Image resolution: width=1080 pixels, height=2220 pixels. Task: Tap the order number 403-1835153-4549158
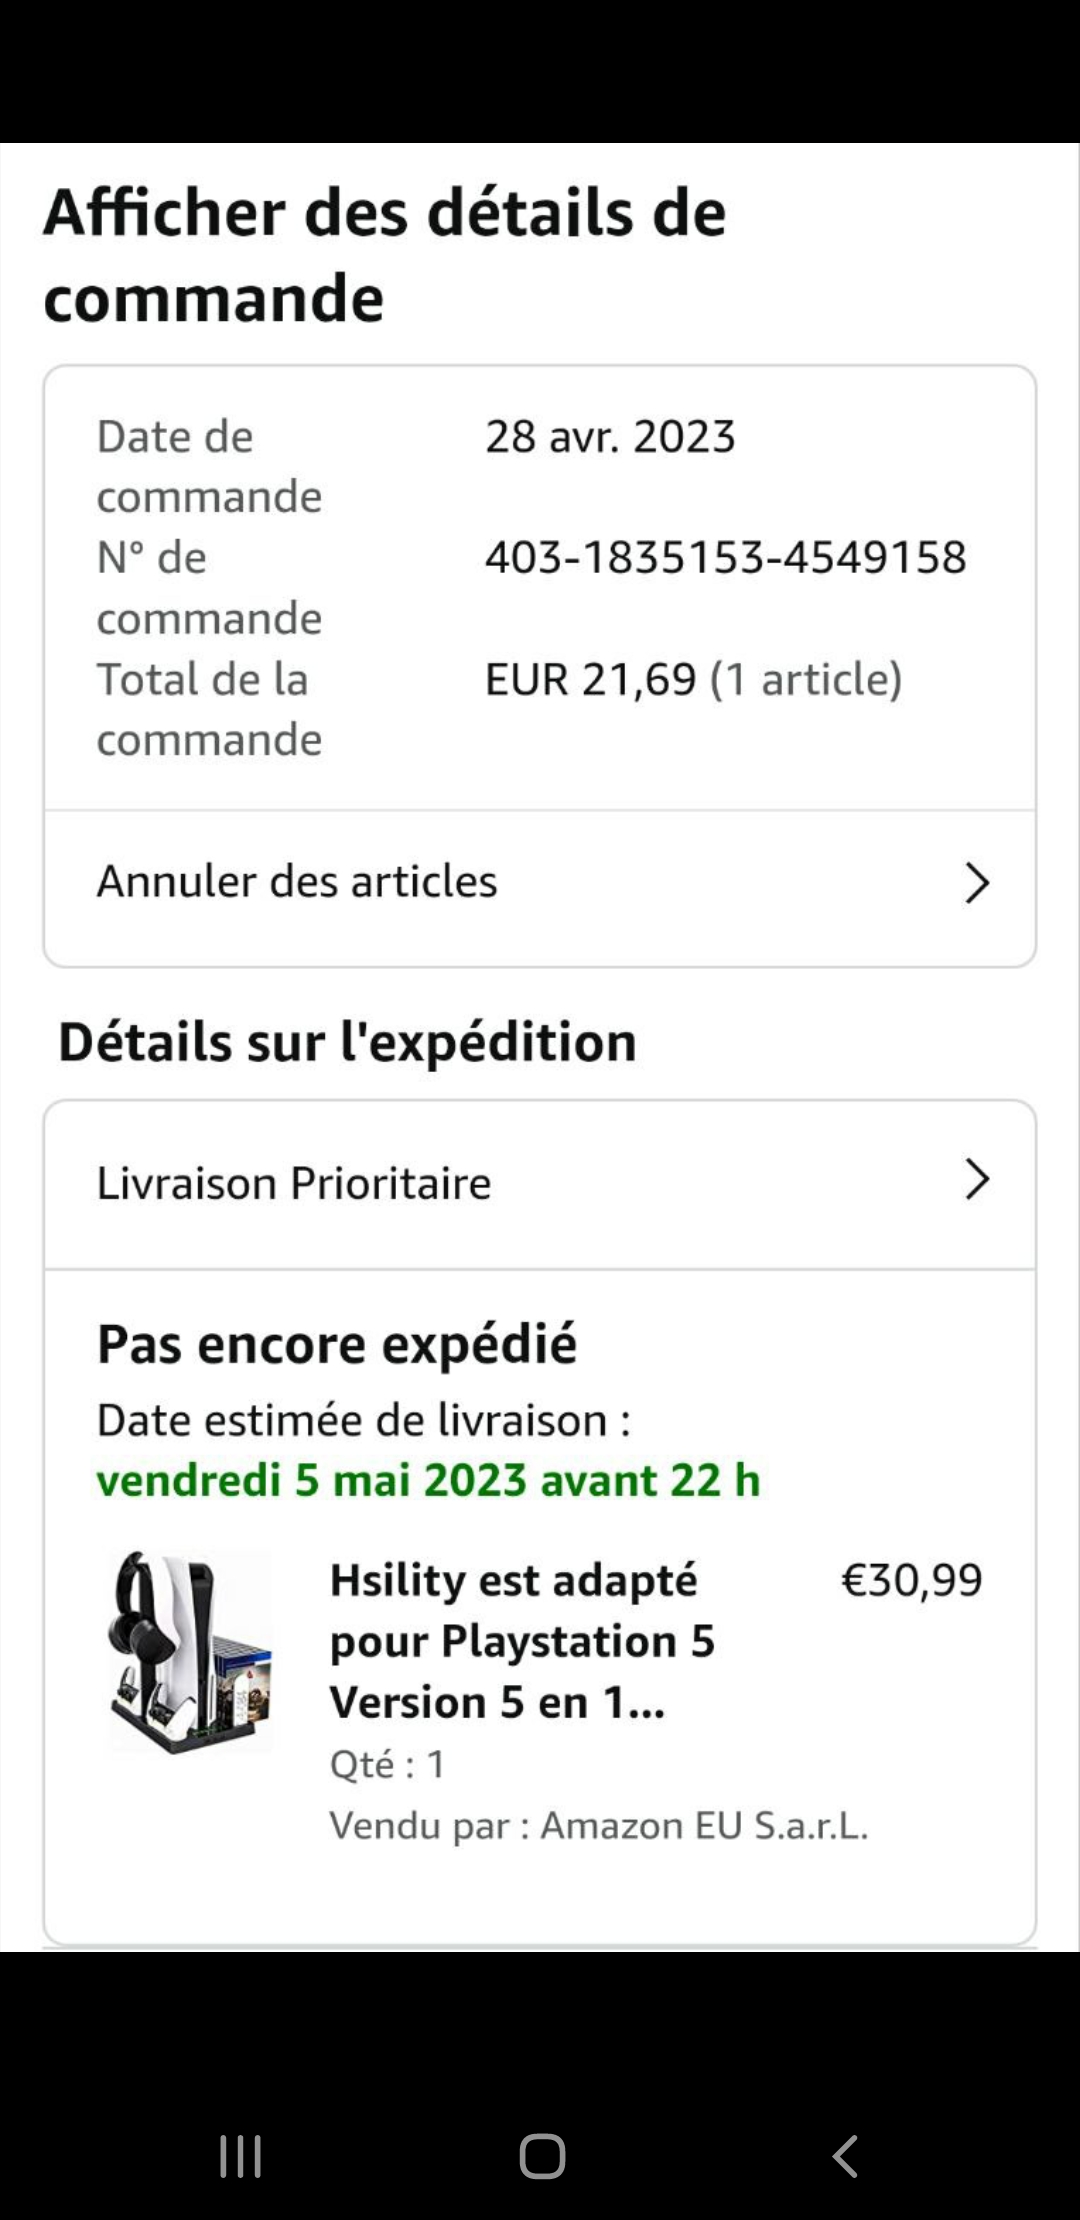pos(725,557)
